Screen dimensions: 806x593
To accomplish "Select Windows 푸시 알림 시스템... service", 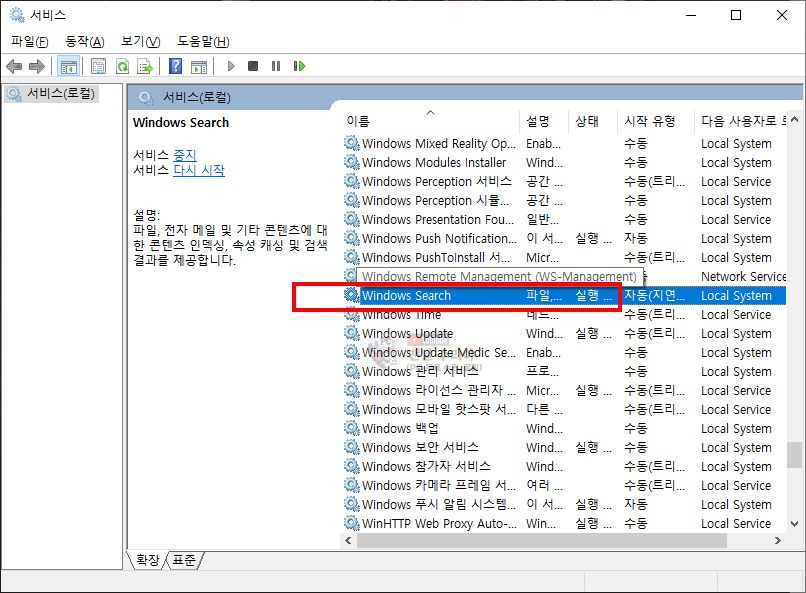I will (x=564, y=505).
